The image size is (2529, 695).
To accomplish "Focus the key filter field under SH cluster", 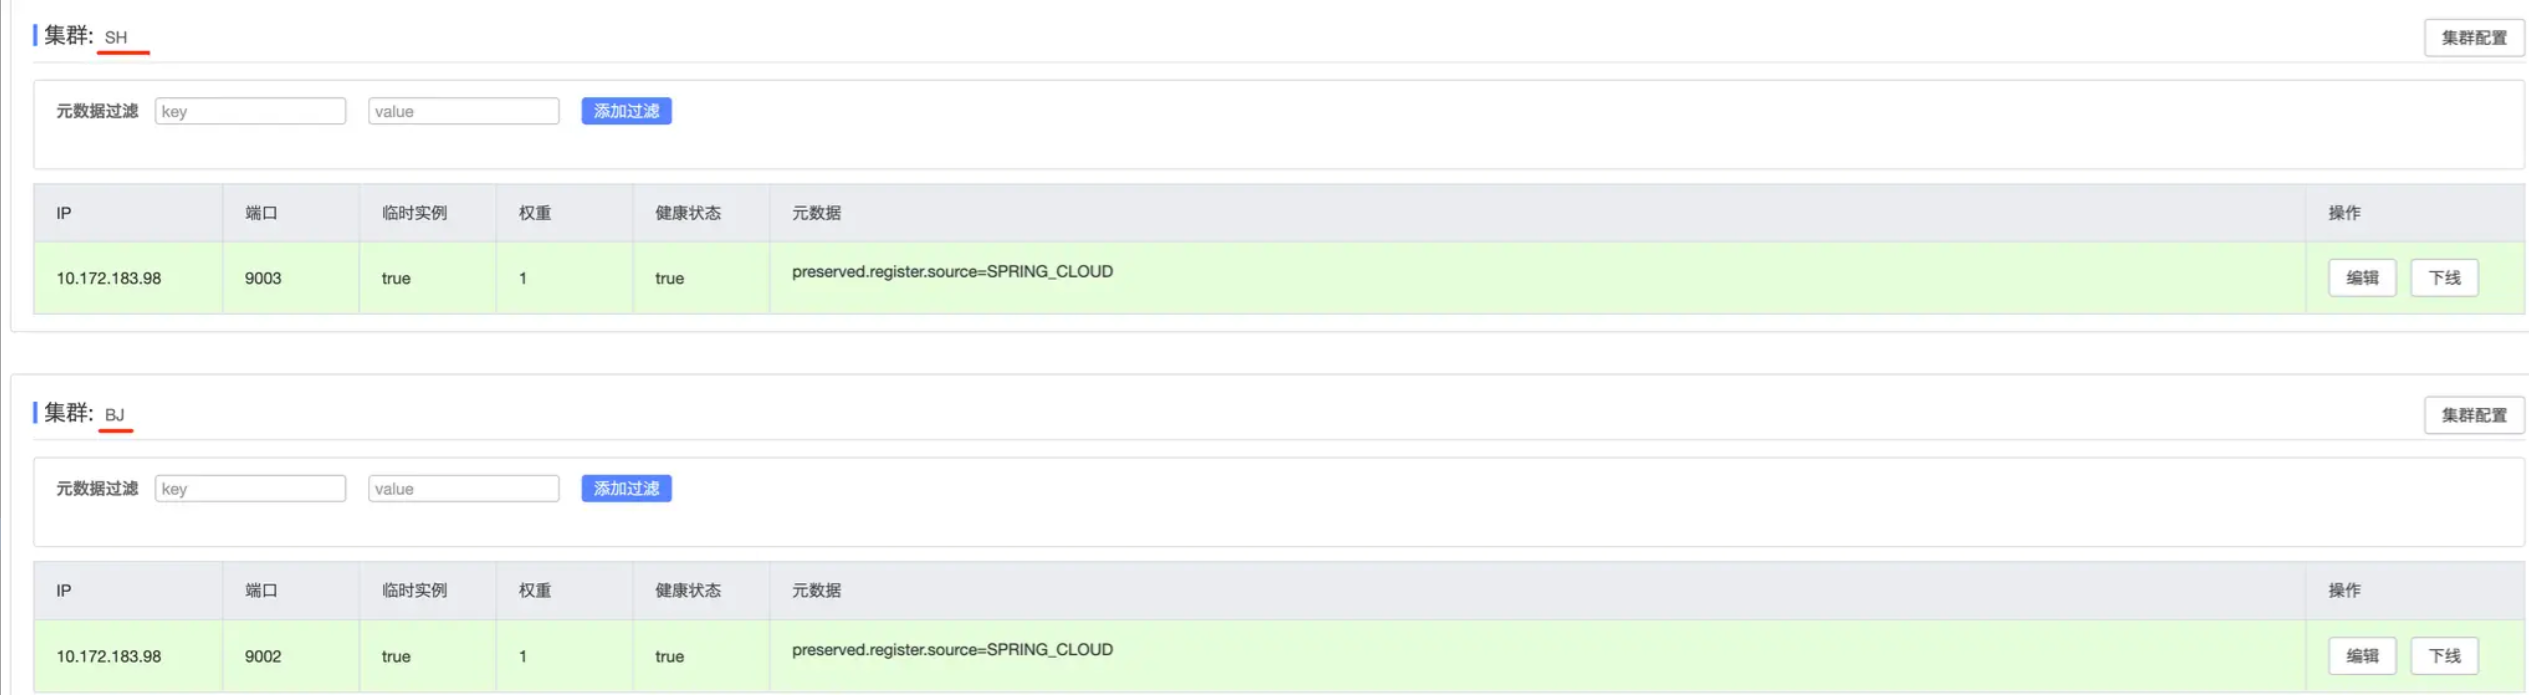I will pyautogui.click(x=250, y=111).
